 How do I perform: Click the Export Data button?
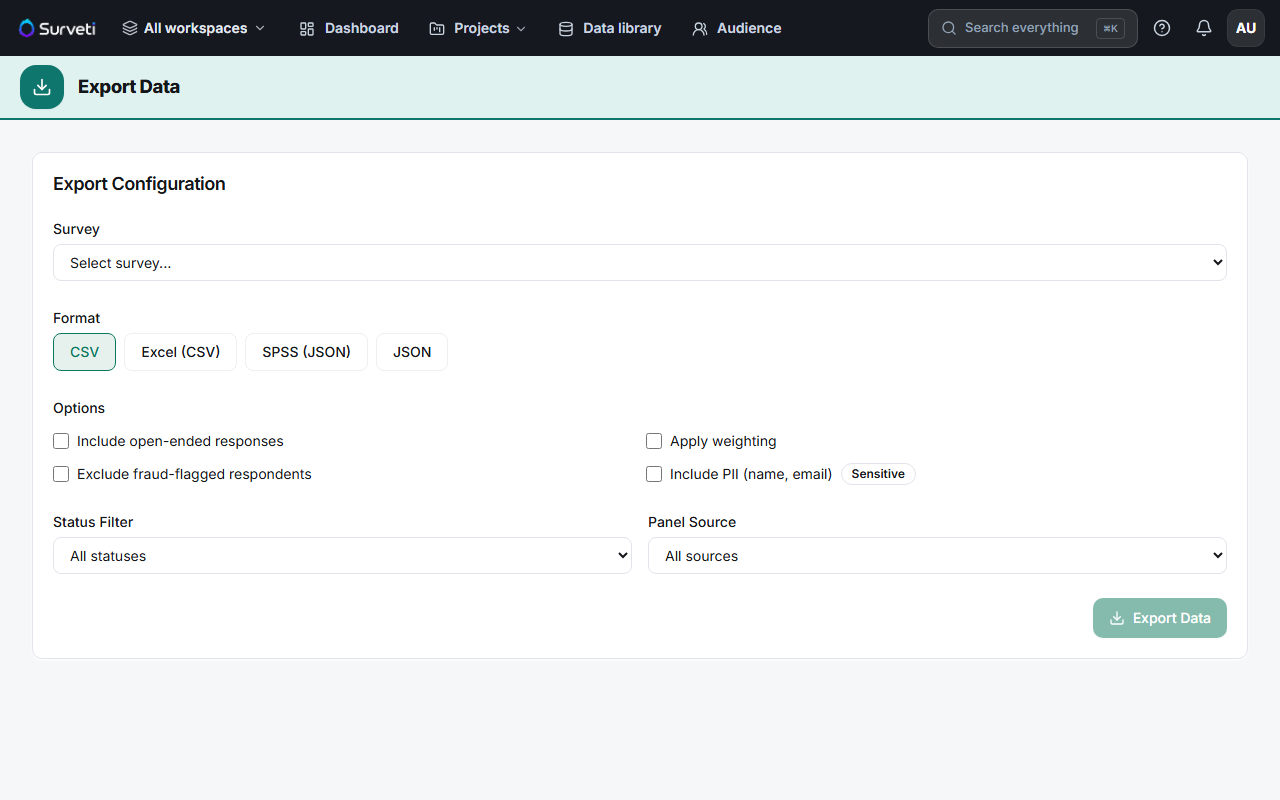(1160, 618)
